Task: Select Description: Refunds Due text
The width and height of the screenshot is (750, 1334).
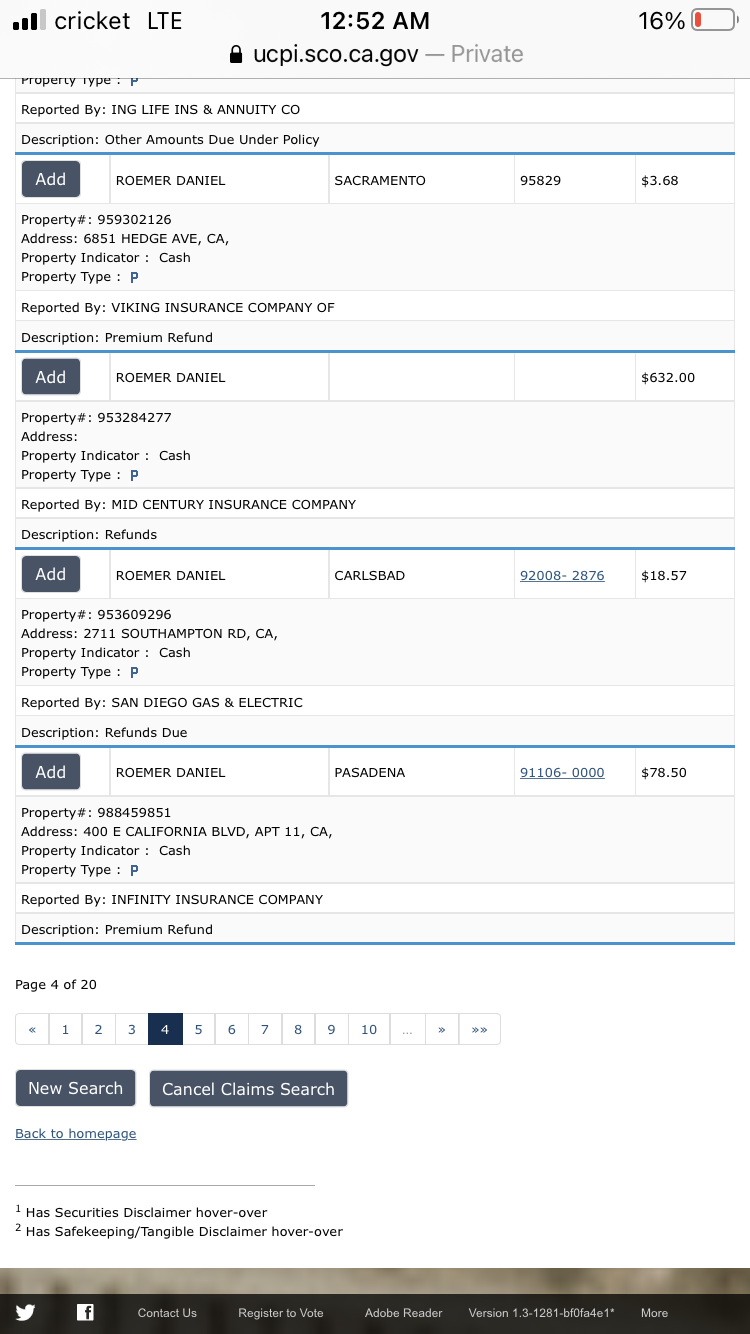Action: pos(104,732)
